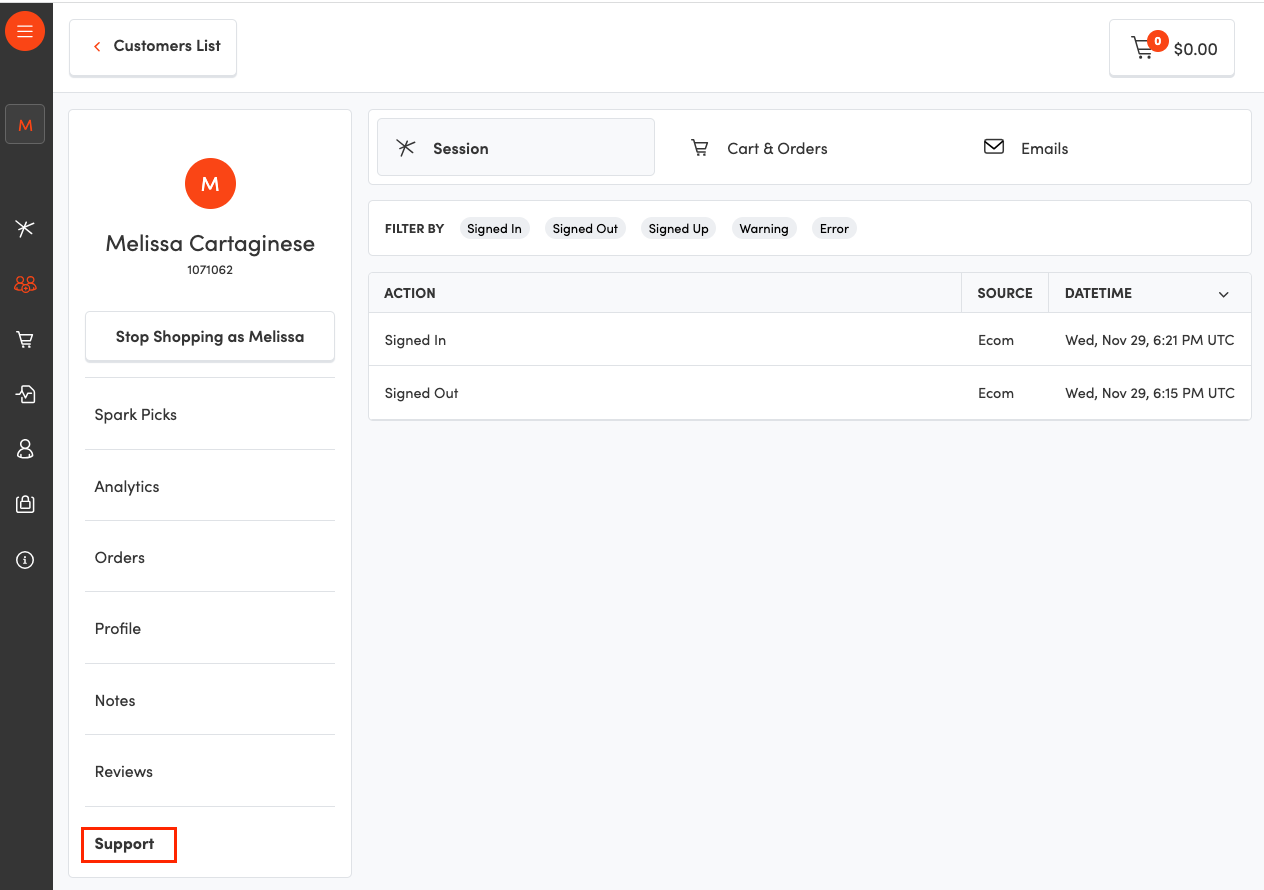
Task: Toggle the Error filter chip
Action: (x=834, y=229)
